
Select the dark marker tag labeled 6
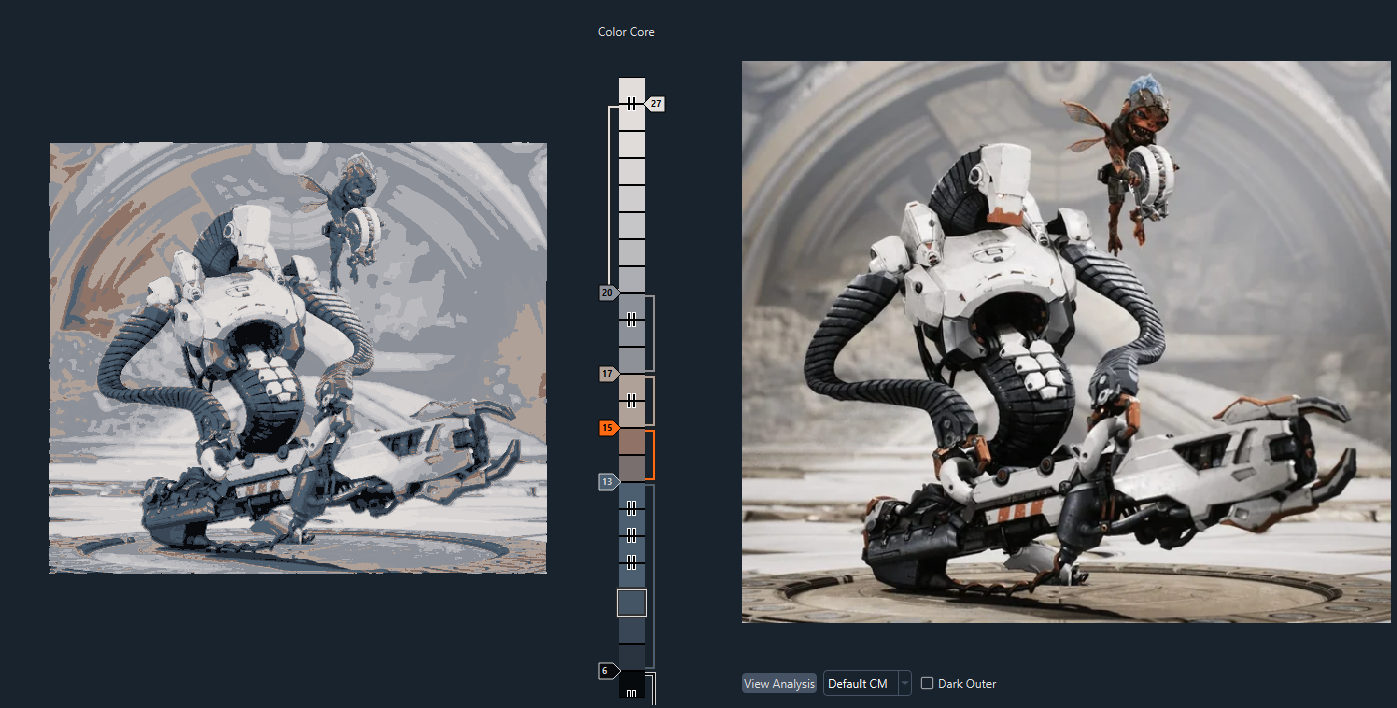(x=608, y=671)
